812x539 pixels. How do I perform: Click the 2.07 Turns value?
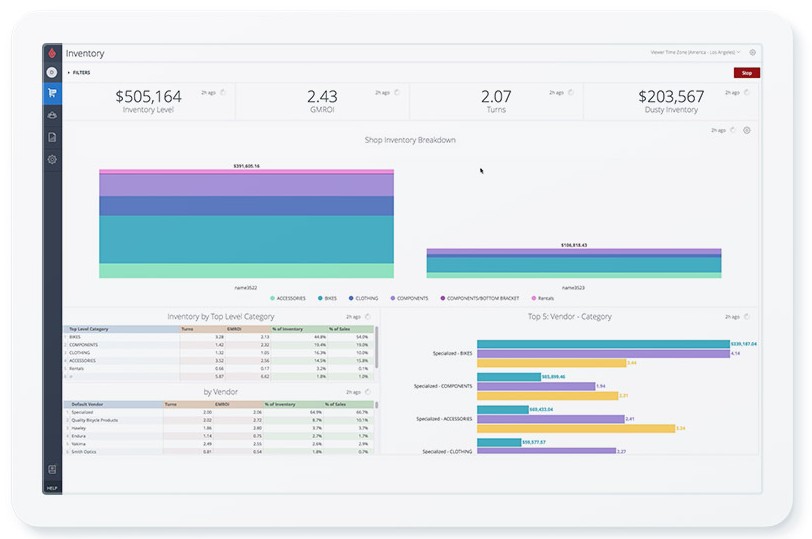pyautogui.click(x=496, y=96)
